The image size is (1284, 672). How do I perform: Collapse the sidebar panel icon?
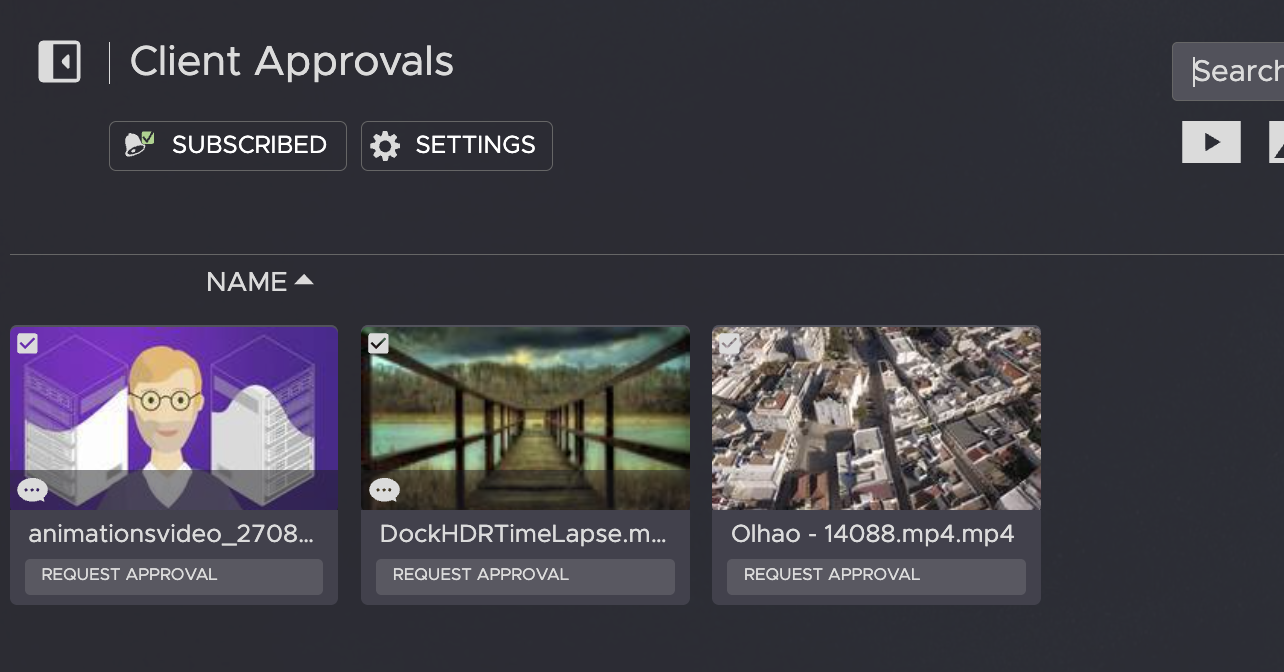point(59,62)
